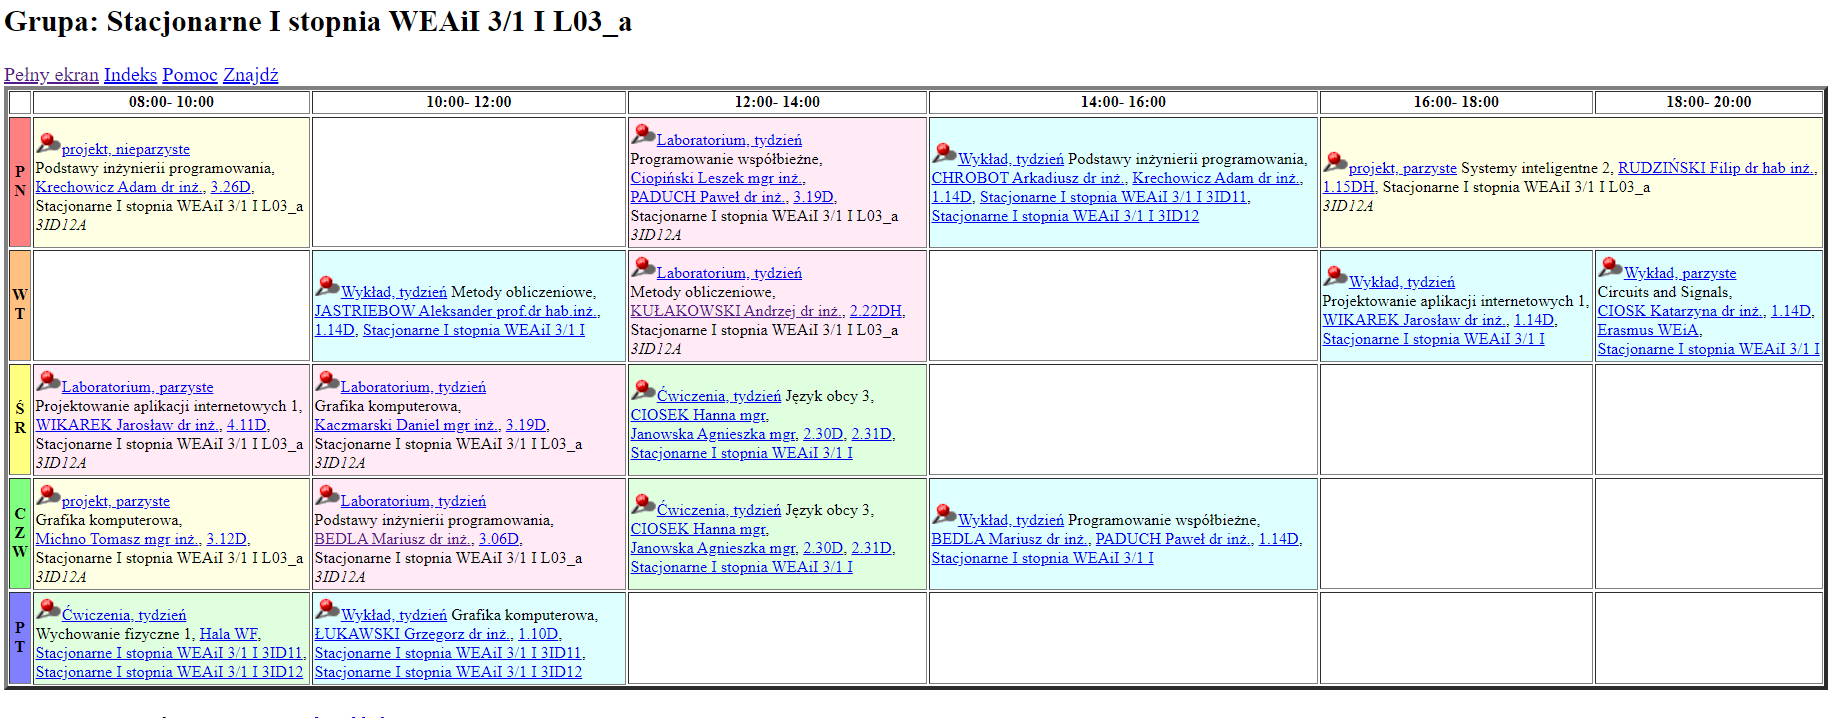Click pin icon of Wednesday Laboratorium, parzyste
This screenshot has height=718, width=1836.
(48, 381)
